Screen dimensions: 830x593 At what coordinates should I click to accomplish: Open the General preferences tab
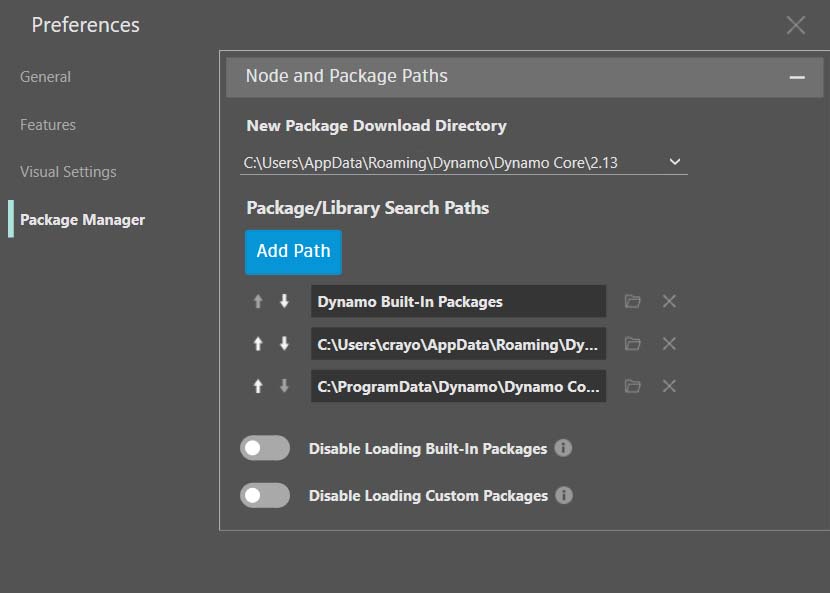tap(45, 77)
